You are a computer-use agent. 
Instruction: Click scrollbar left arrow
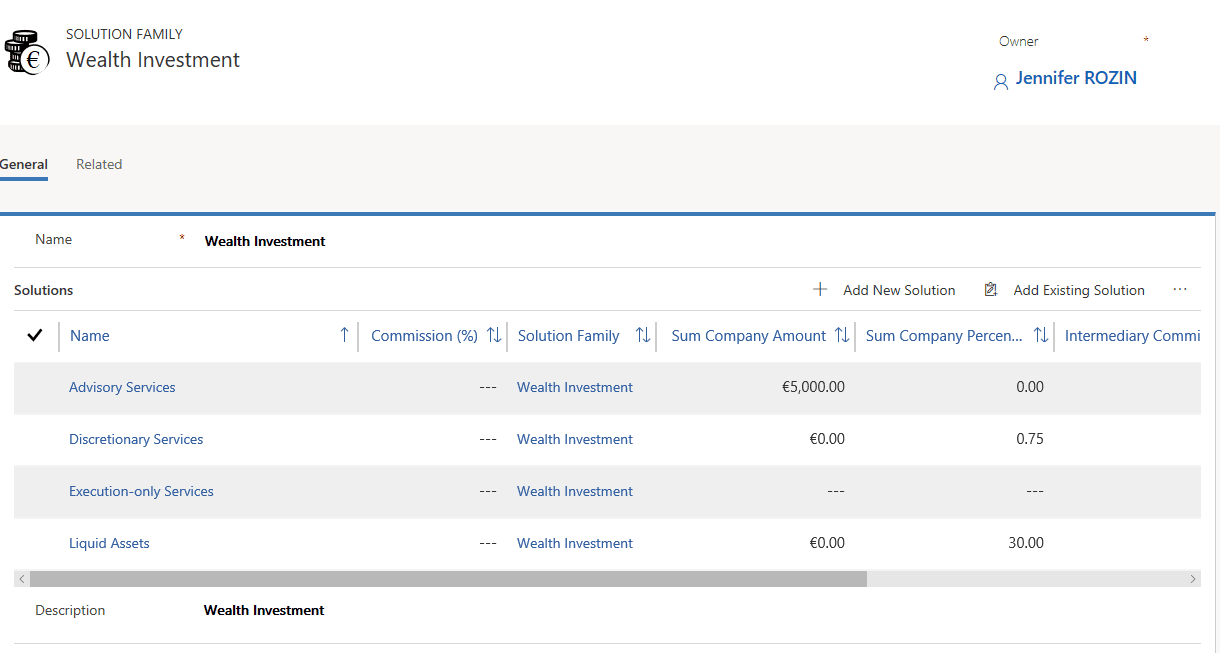click(x=22, y=579)
